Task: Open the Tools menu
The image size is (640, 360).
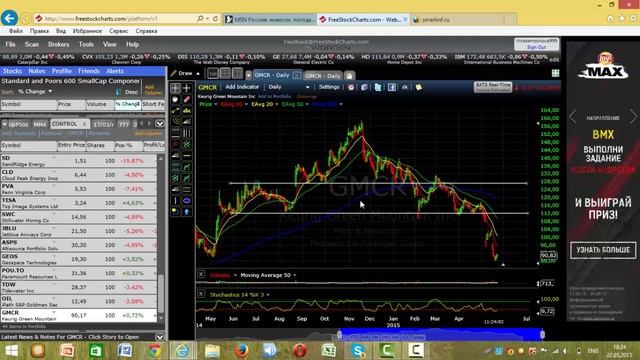Action: click(86, 44)
